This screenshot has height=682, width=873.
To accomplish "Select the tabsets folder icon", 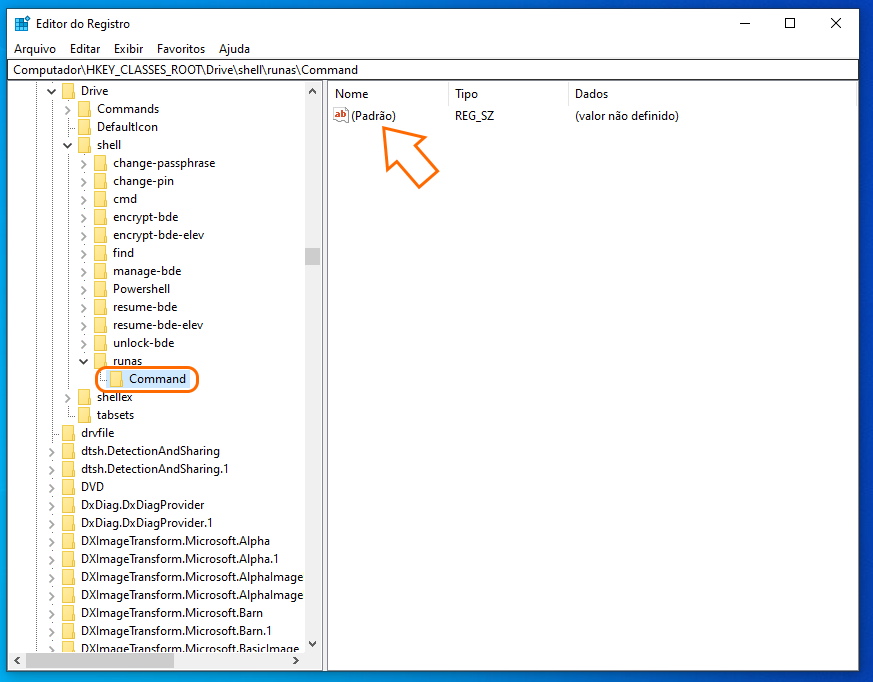I will pyautogui.click(x=84, y=415).
